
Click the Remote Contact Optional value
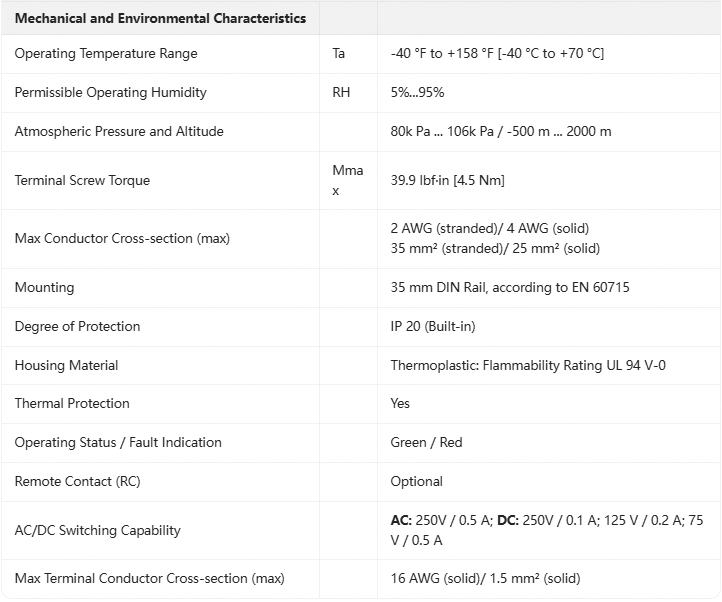[x=416, y=482]
